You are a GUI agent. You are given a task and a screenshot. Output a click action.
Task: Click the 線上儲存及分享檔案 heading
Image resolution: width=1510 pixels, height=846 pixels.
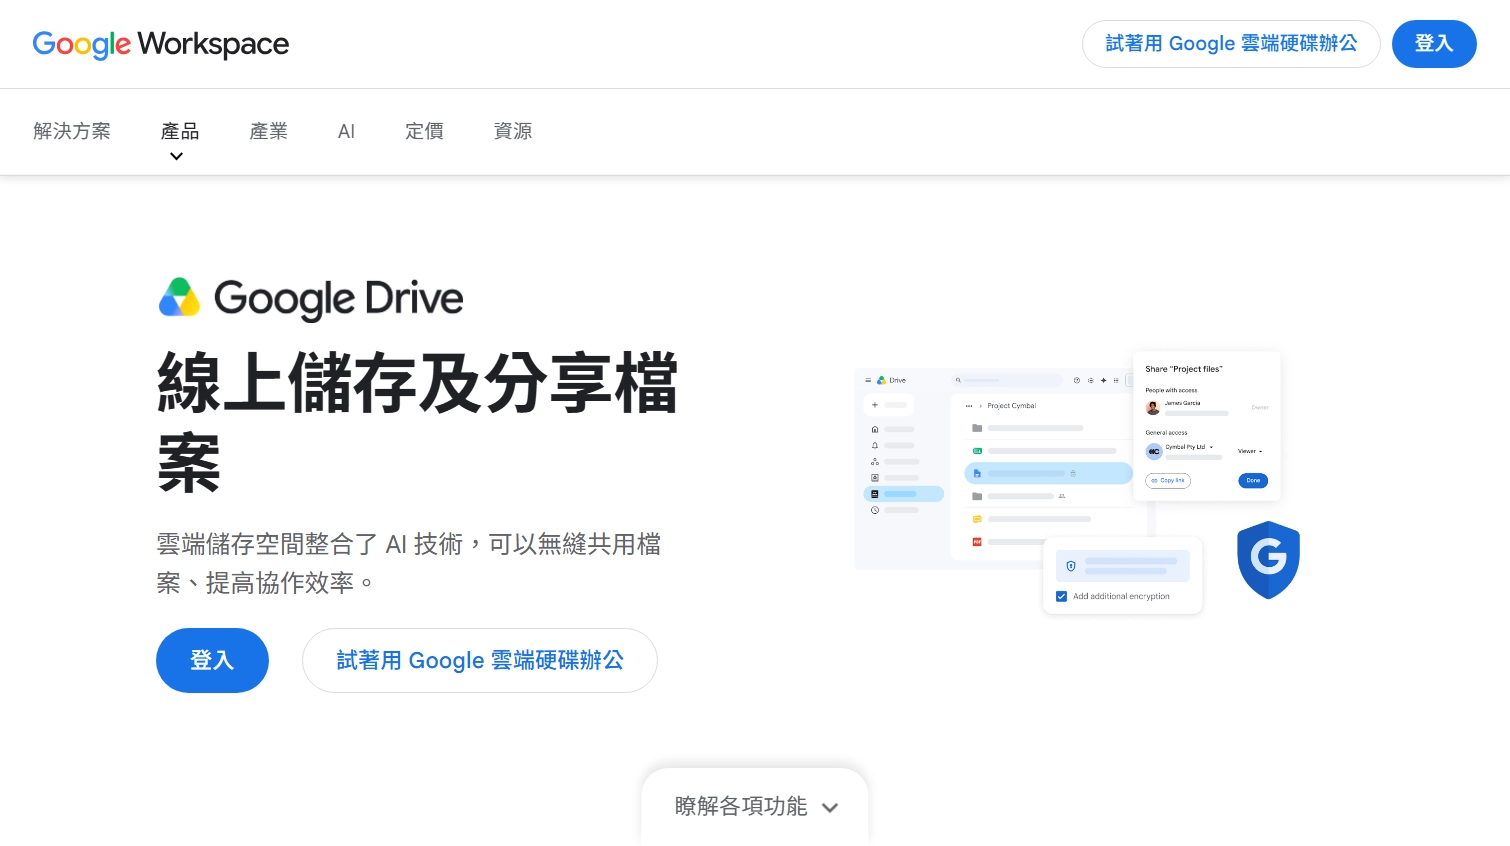[x=418, y=422]
